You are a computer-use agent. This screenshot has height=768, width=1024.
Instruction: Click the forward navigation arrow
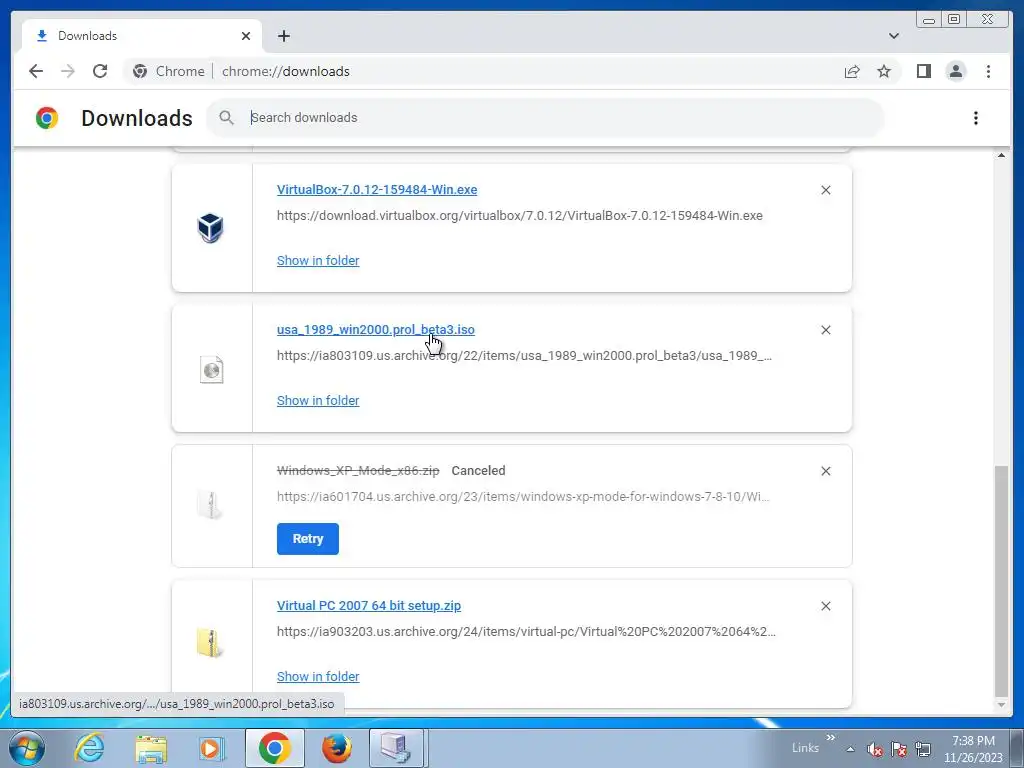point(68,71)
